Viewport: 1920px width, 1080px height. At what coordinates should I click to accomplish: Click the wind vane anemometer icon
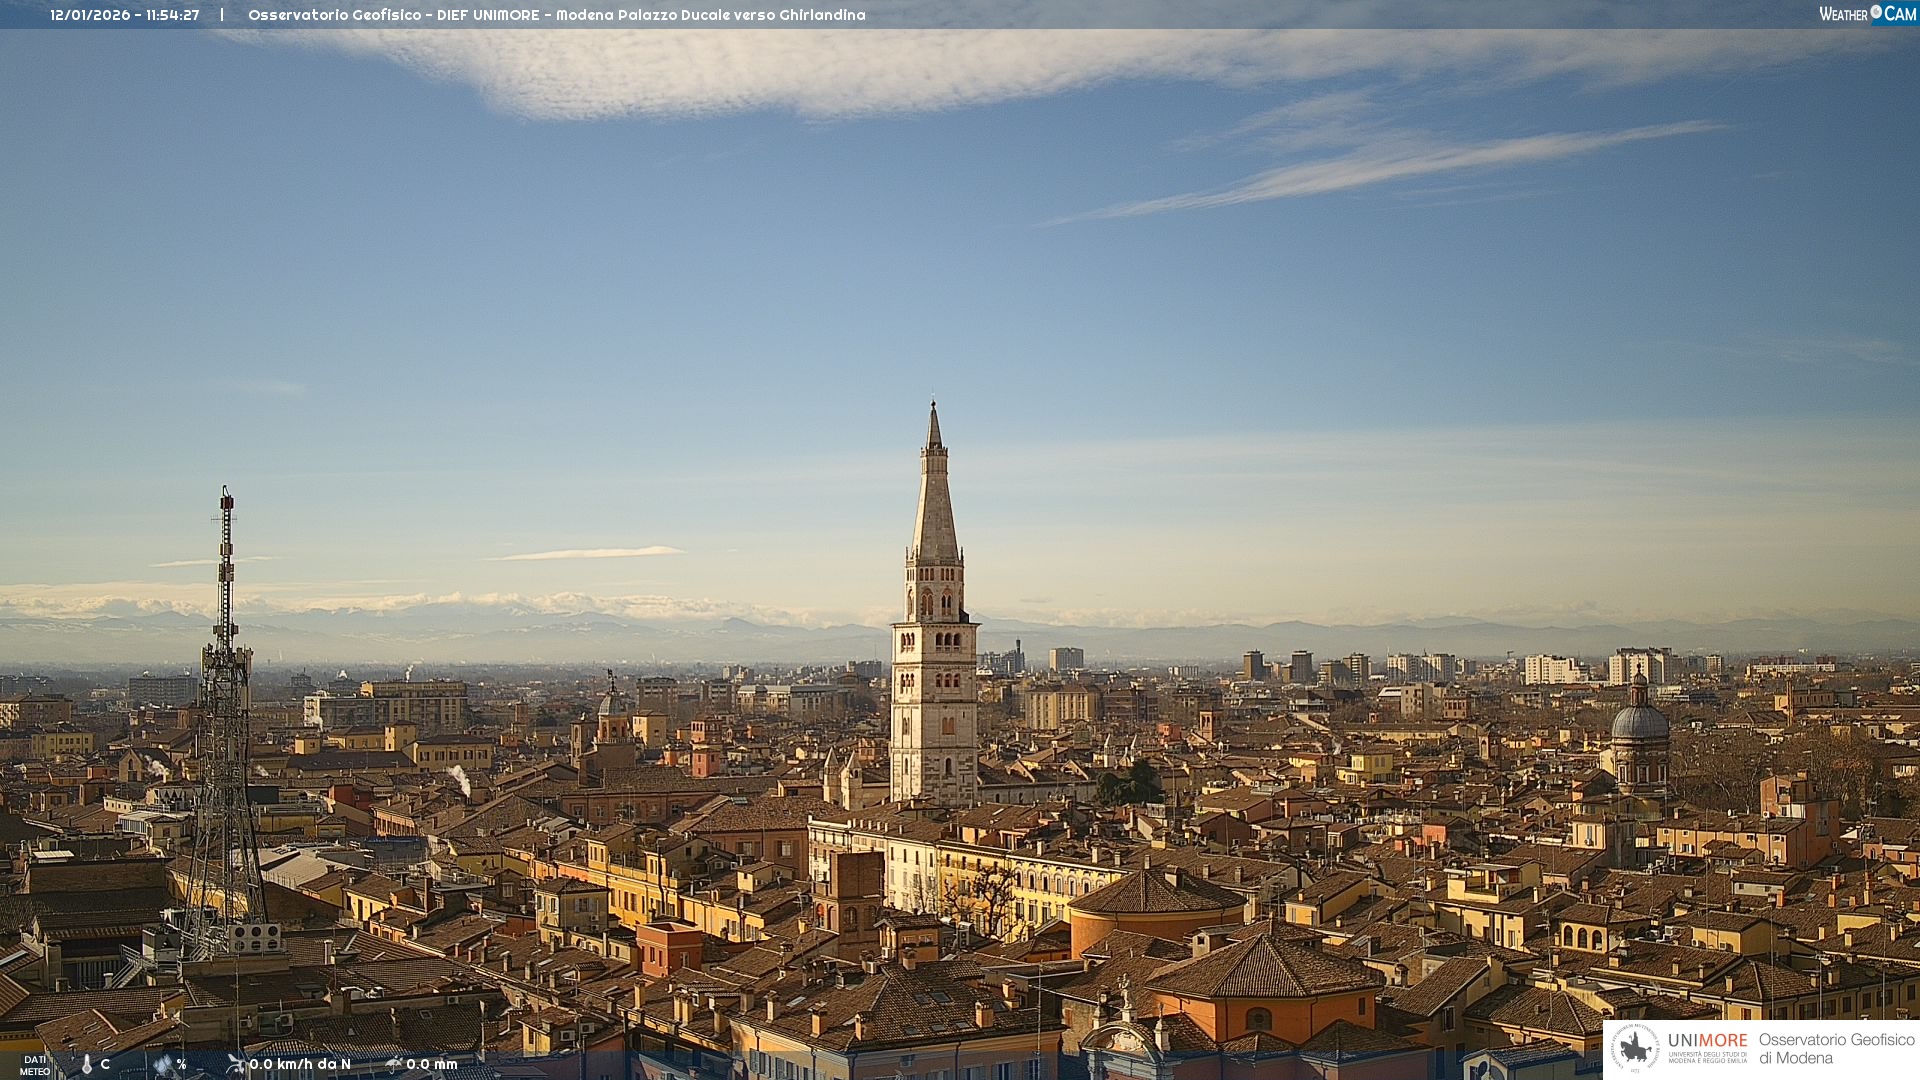235,1064
